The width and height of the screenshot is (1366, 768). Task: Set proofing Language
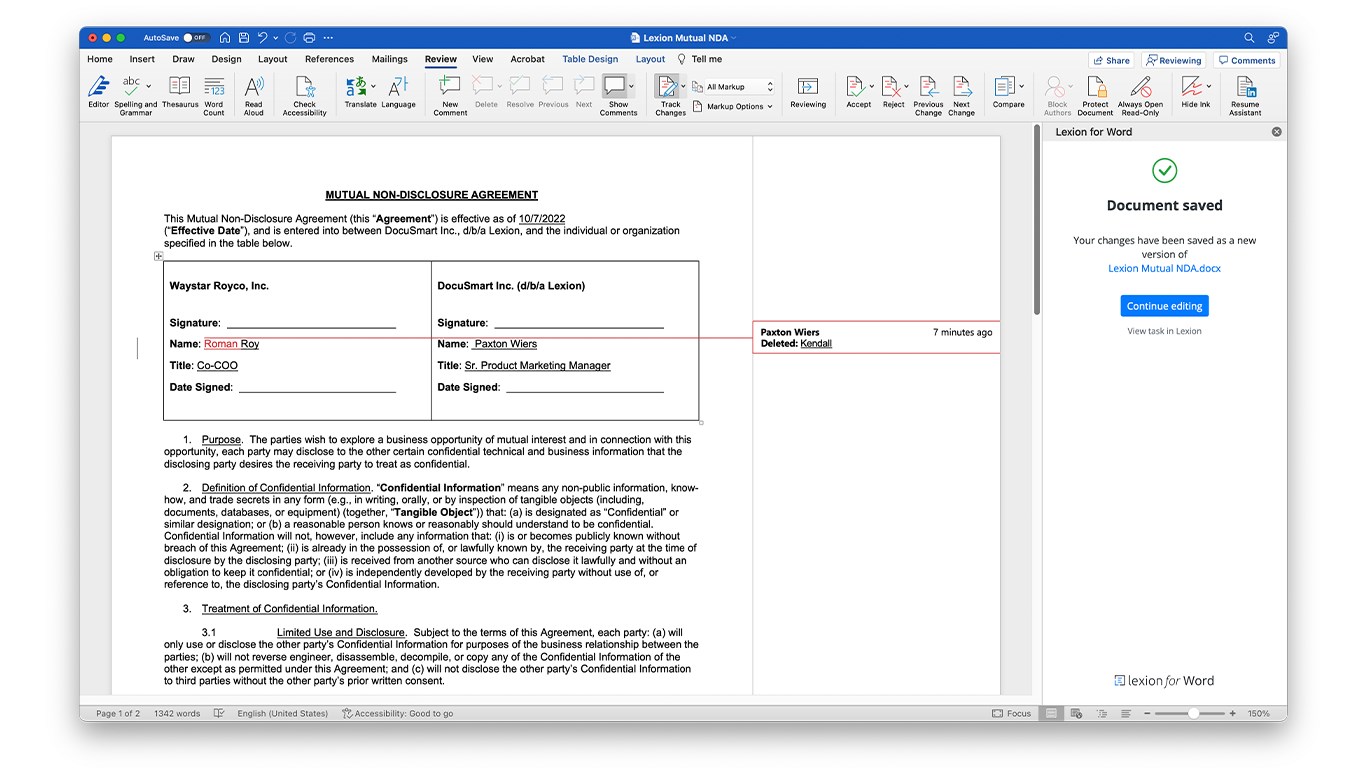coord(398,93)
